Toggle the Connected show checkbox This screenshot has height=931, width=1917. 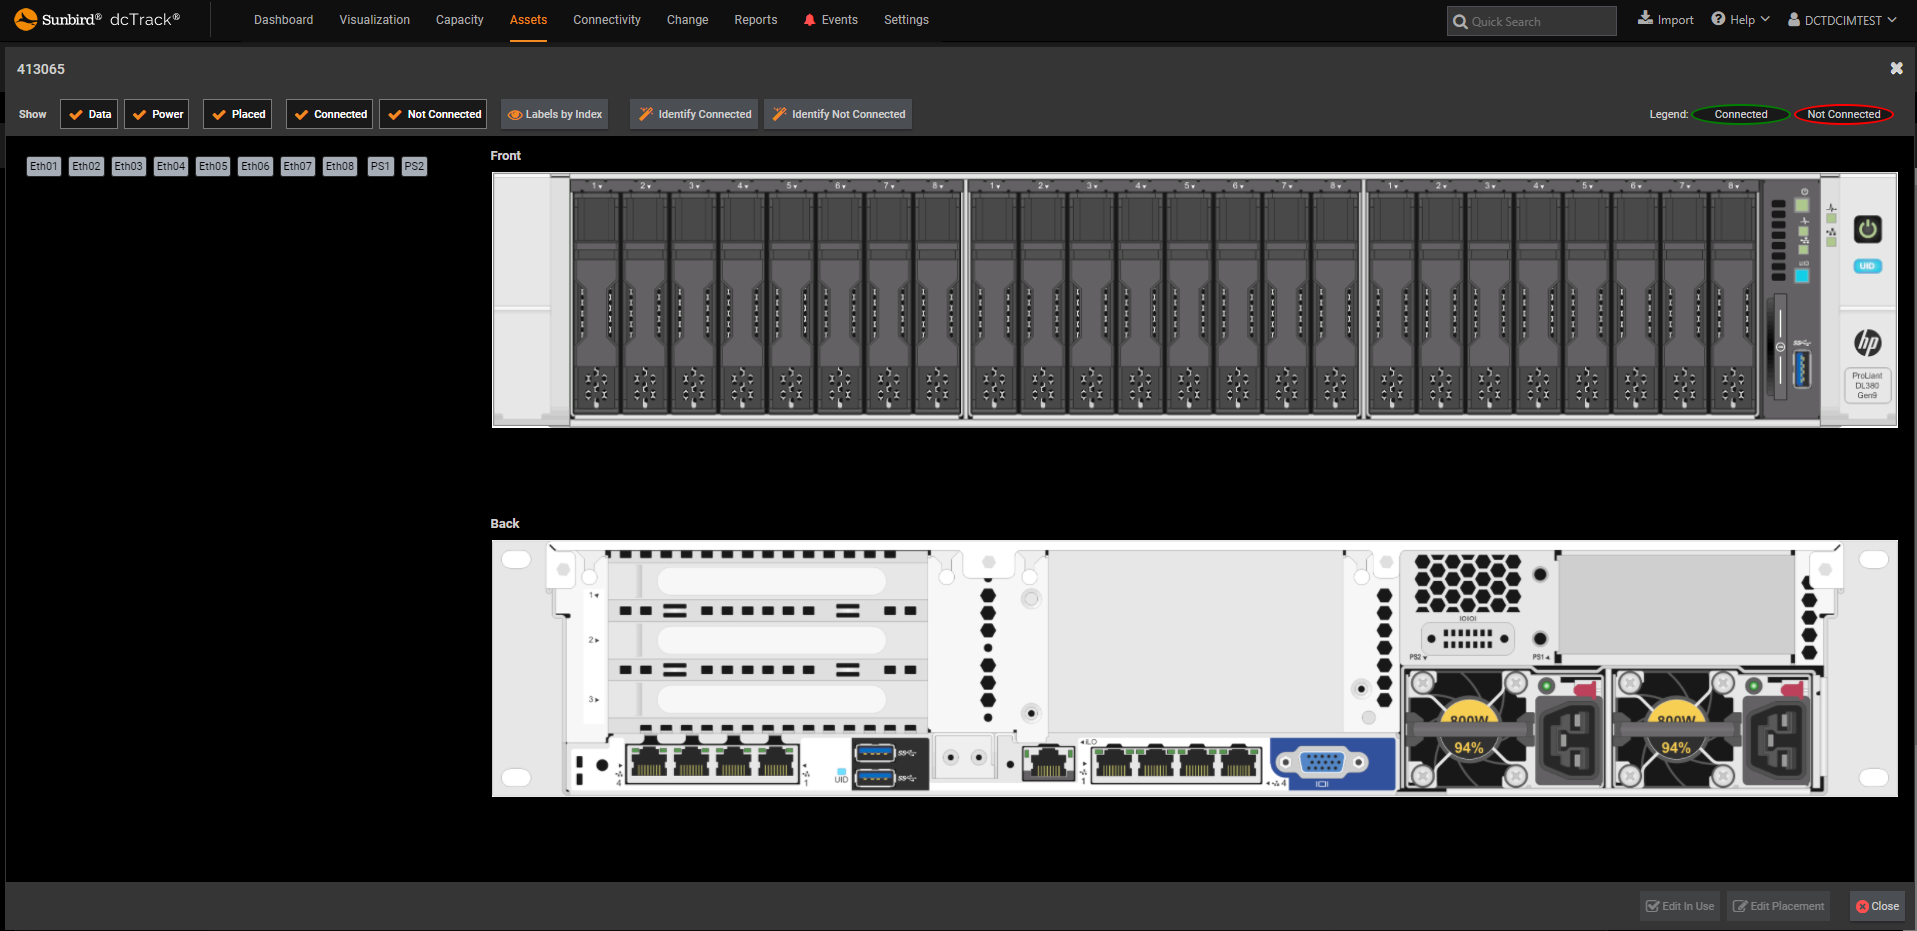click(329, 114)
